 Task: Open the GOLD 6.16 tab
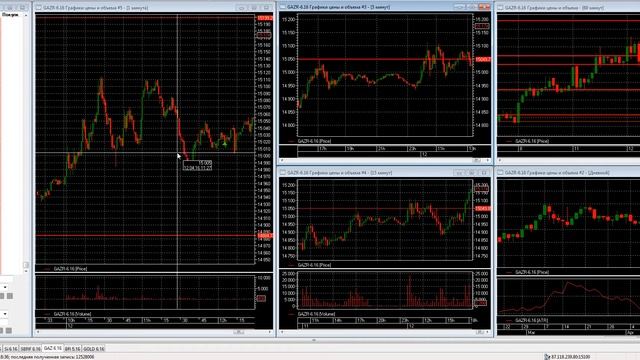click(x=94, y=349)
